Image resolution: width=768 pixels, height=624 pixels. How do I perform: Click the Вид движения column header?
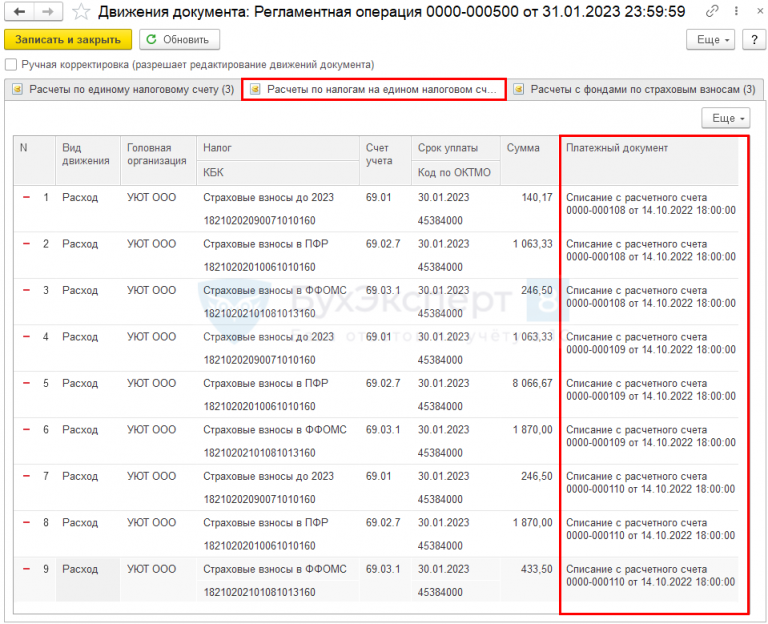point(88,161)
